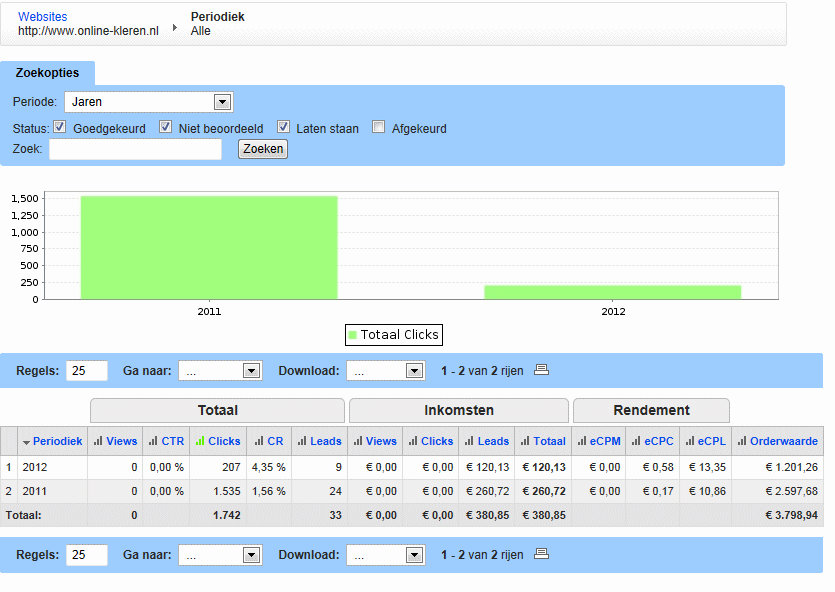Click the chart icon beside Totaal Leads column
Screen dimensions: 835x592
(302, 441)
